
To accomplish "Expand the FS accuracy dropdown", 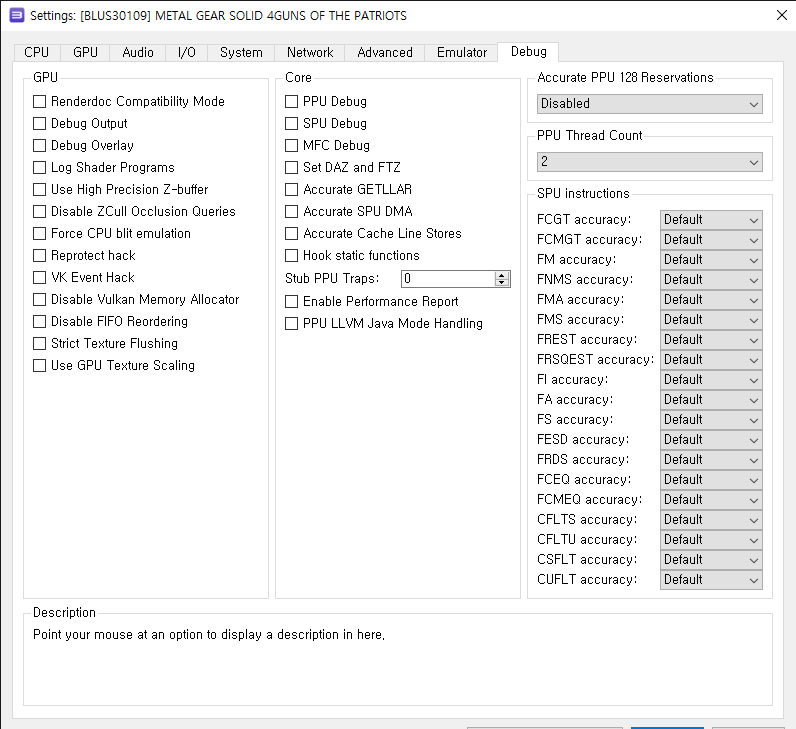I will pos(711,420).
